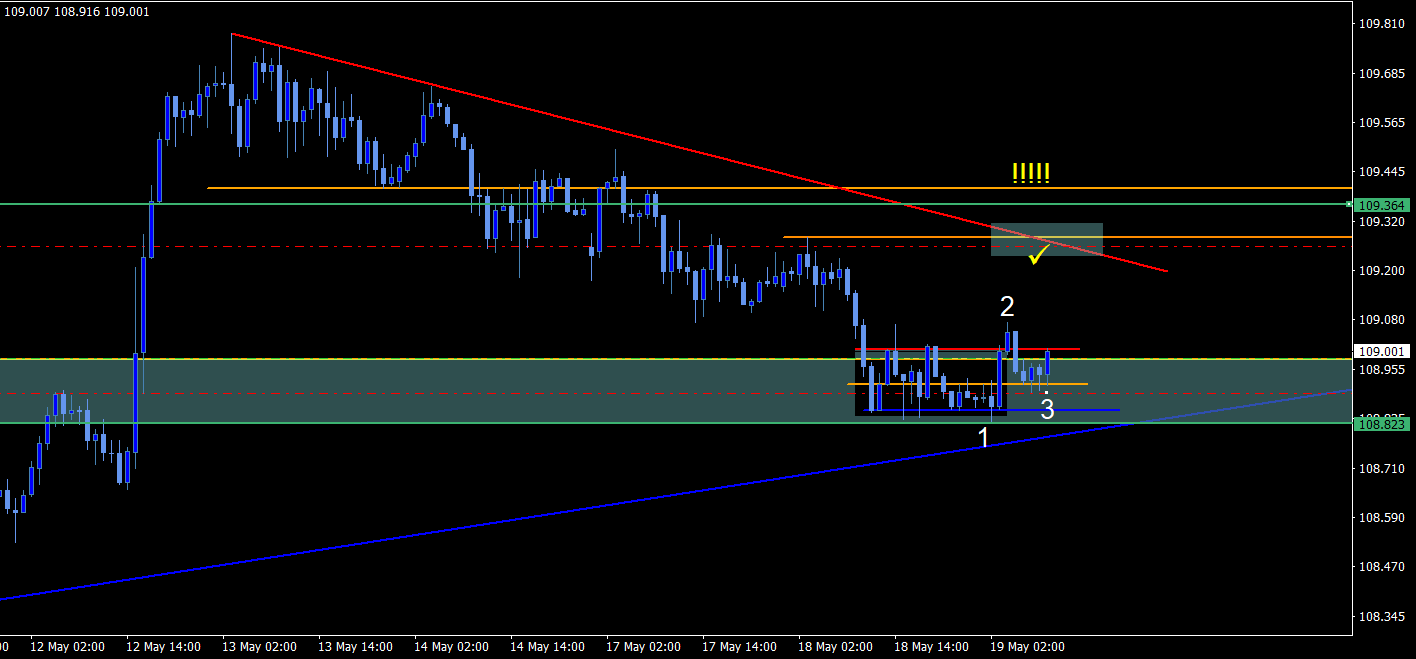Click the 109.445 price axis label

pyautogui.click(x=1381, y=172)
